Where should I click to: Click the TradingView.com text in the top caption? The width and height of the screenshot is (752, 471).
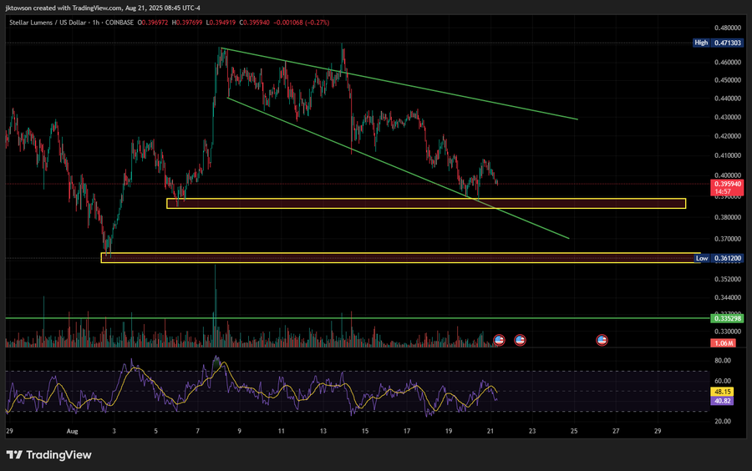pos(103,6)
